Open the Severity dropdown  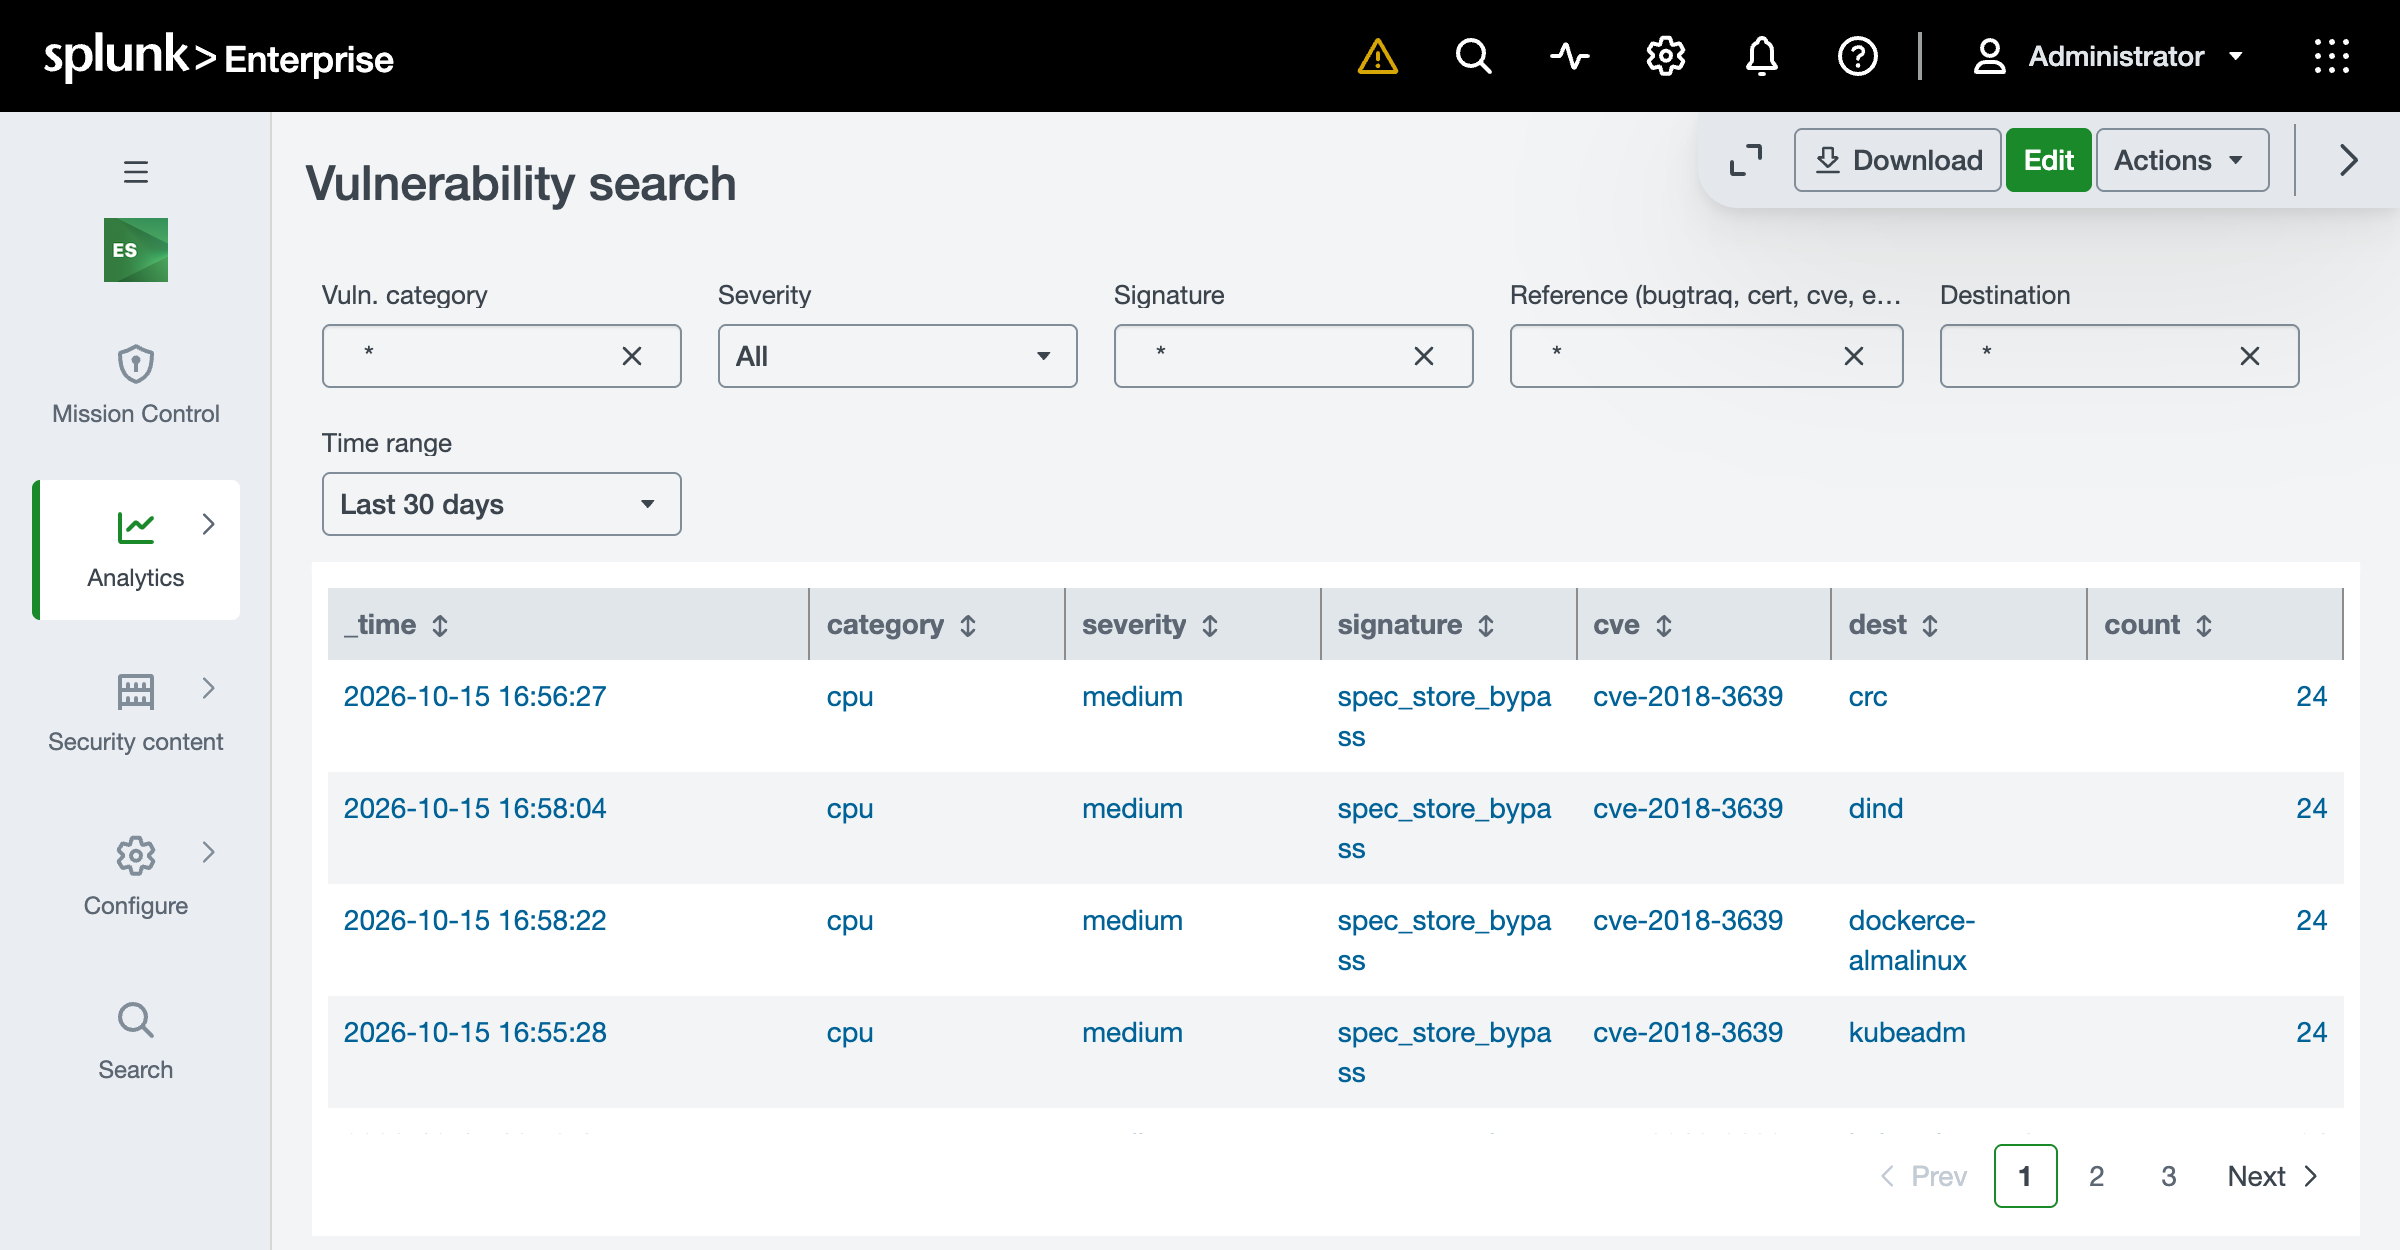coord(897,356)
